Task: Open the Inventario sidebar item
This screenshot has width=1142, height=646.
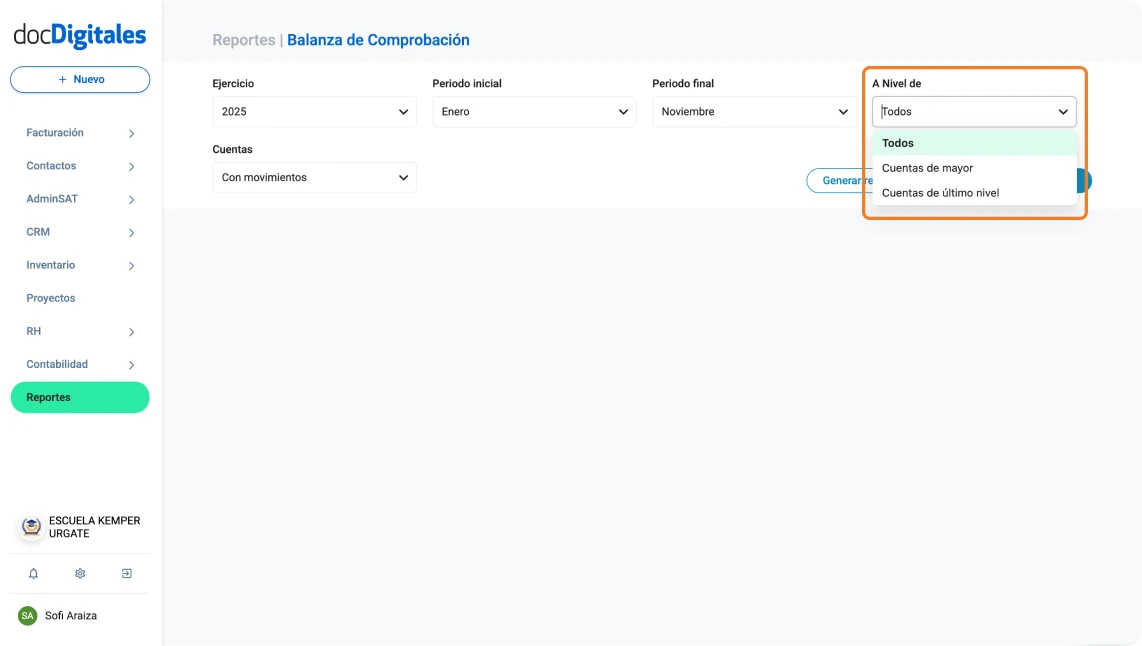Action: (x=80, y=265)
